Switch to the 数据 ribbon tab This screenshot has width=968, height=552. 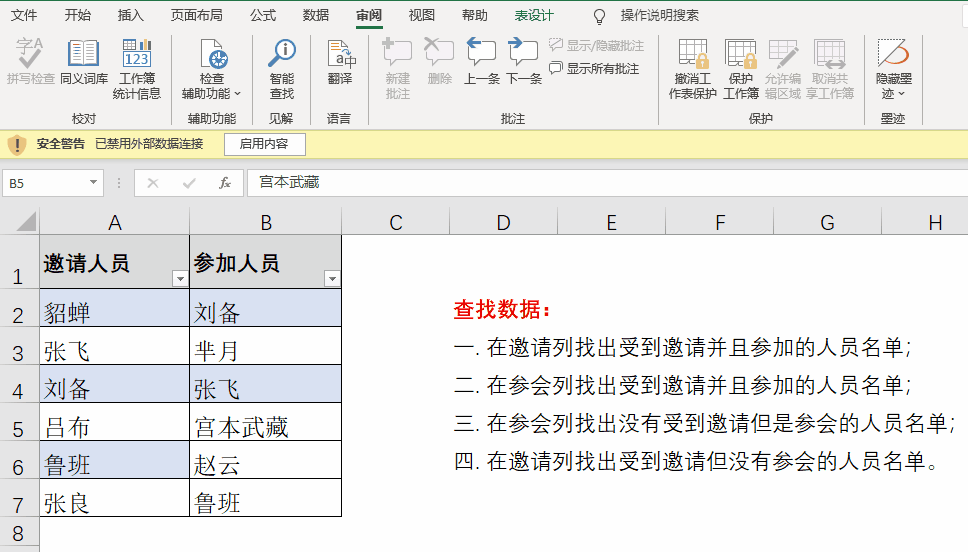(x=316, y=15)
